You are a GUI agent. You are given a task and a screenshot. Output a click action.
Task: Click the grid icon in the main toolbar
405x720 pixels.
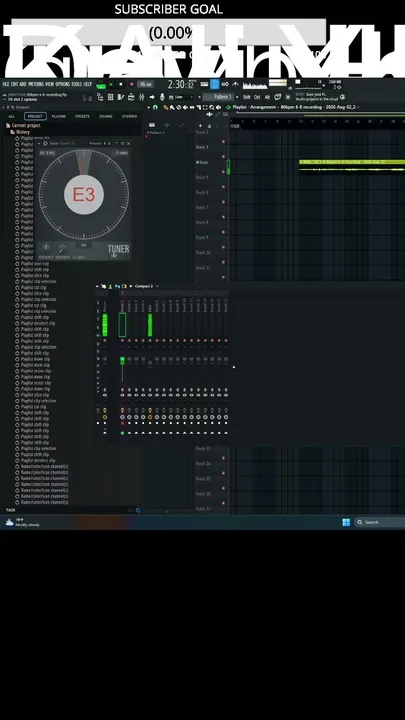(x=110, y=97)
